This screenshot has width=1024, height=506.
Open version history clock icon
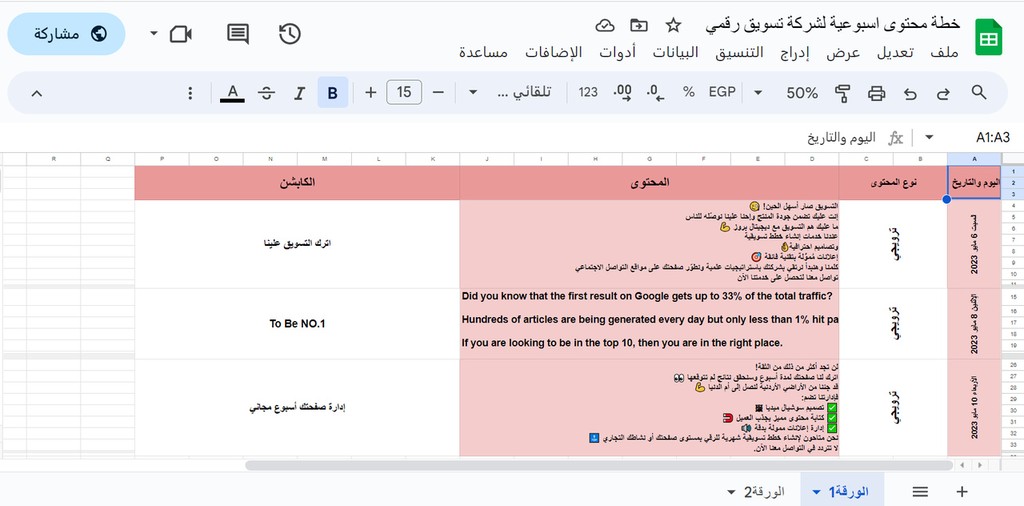[x=289, y=34]
